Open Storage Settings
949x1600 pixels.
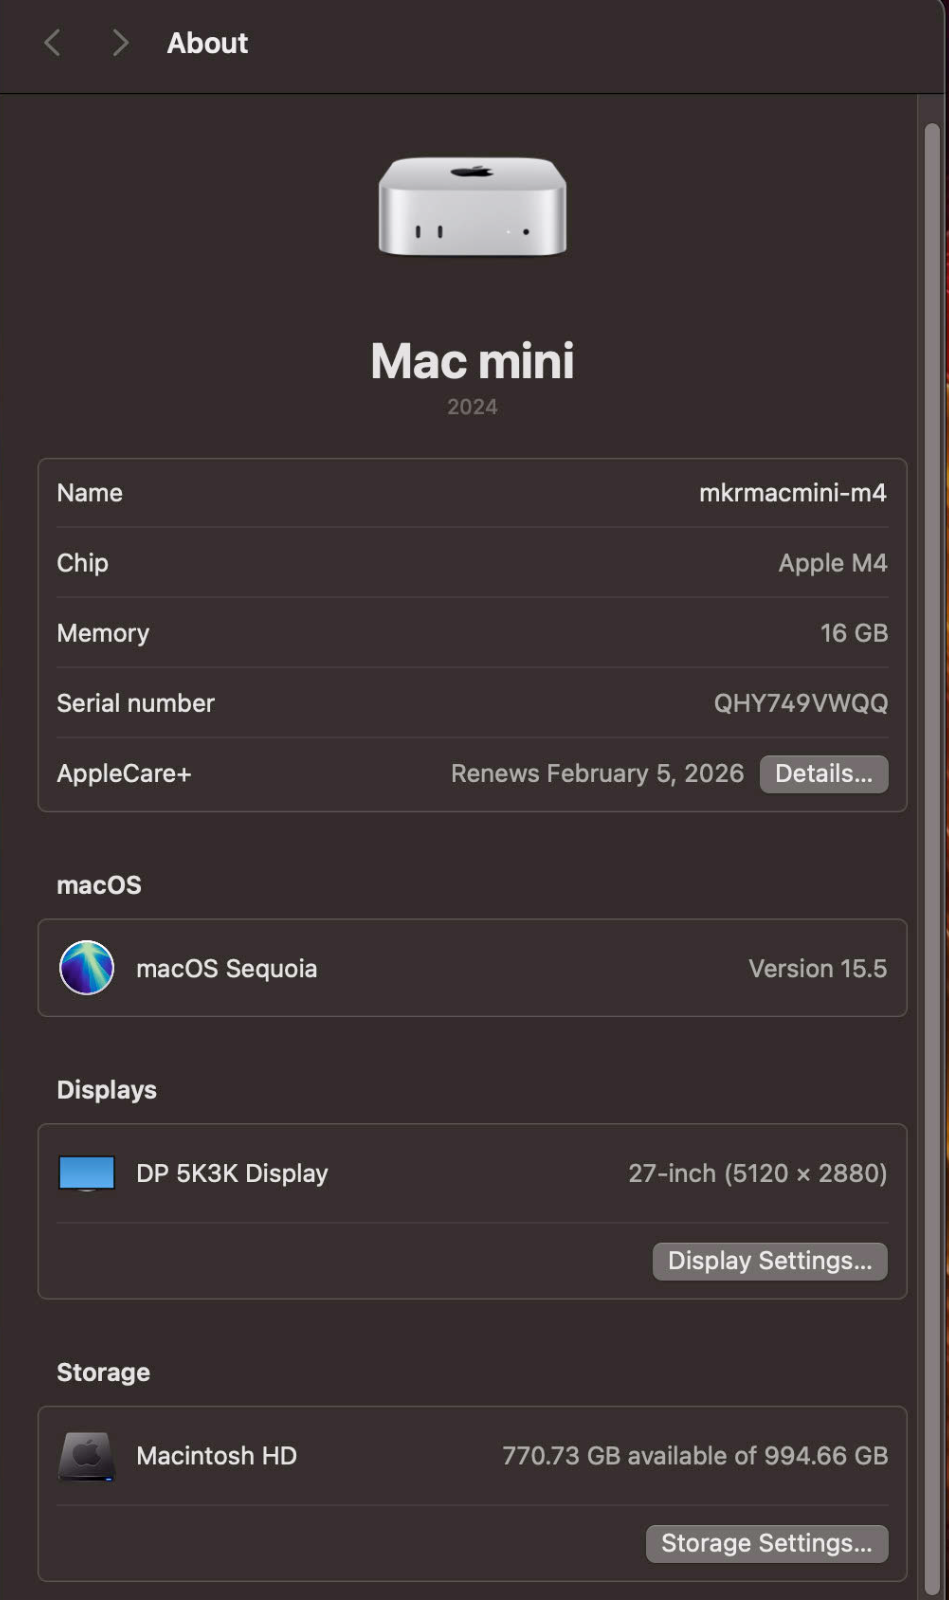tap(767, 1544)
